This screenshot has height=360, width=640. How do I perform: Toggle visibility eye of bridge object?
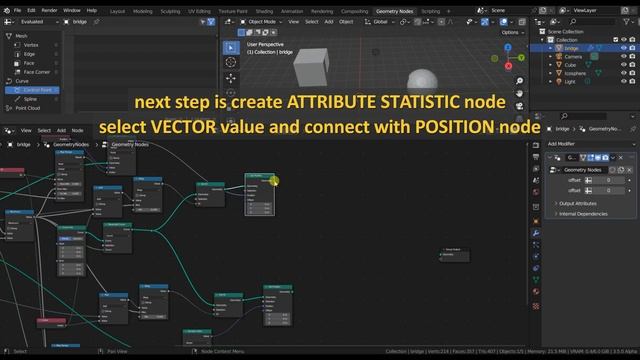pos(624,48)
